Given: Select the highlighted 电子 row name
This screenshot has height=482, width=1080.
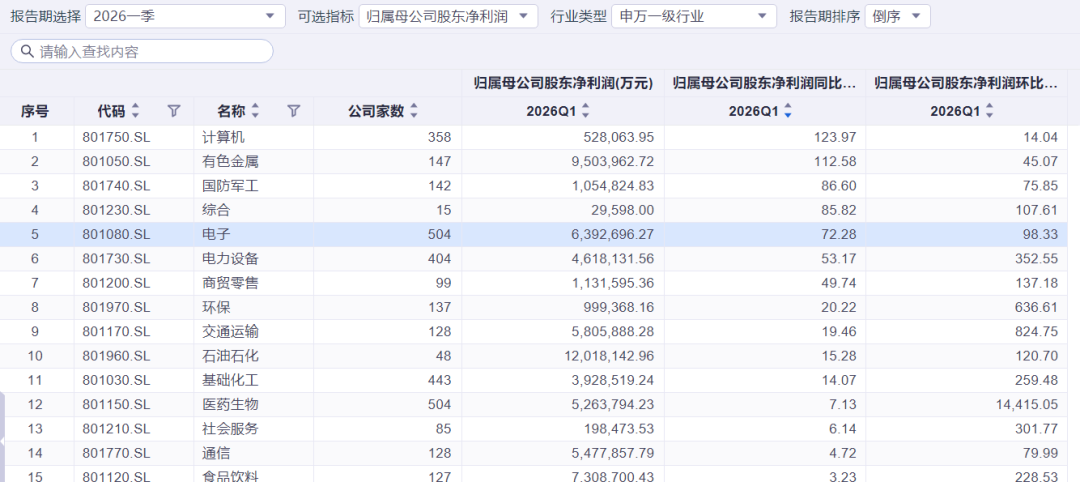Looking at the screenshot, I should tap(216, 235).
